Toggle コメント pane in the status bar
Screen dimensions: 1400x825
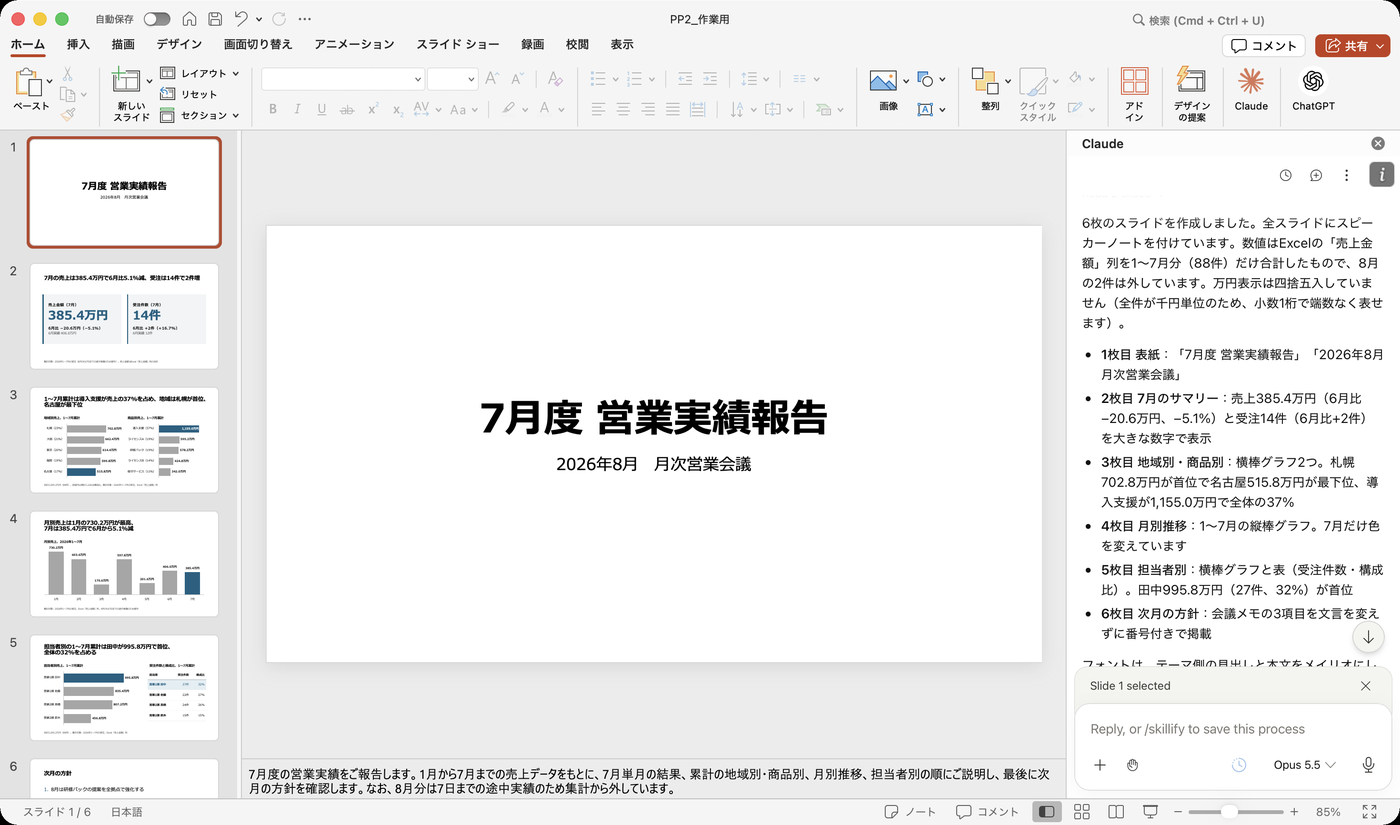point(987,812)
